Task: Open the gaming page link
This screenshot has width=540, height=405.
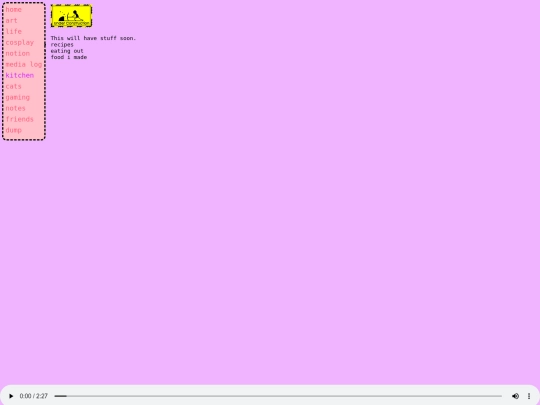Action: point(18,97)
